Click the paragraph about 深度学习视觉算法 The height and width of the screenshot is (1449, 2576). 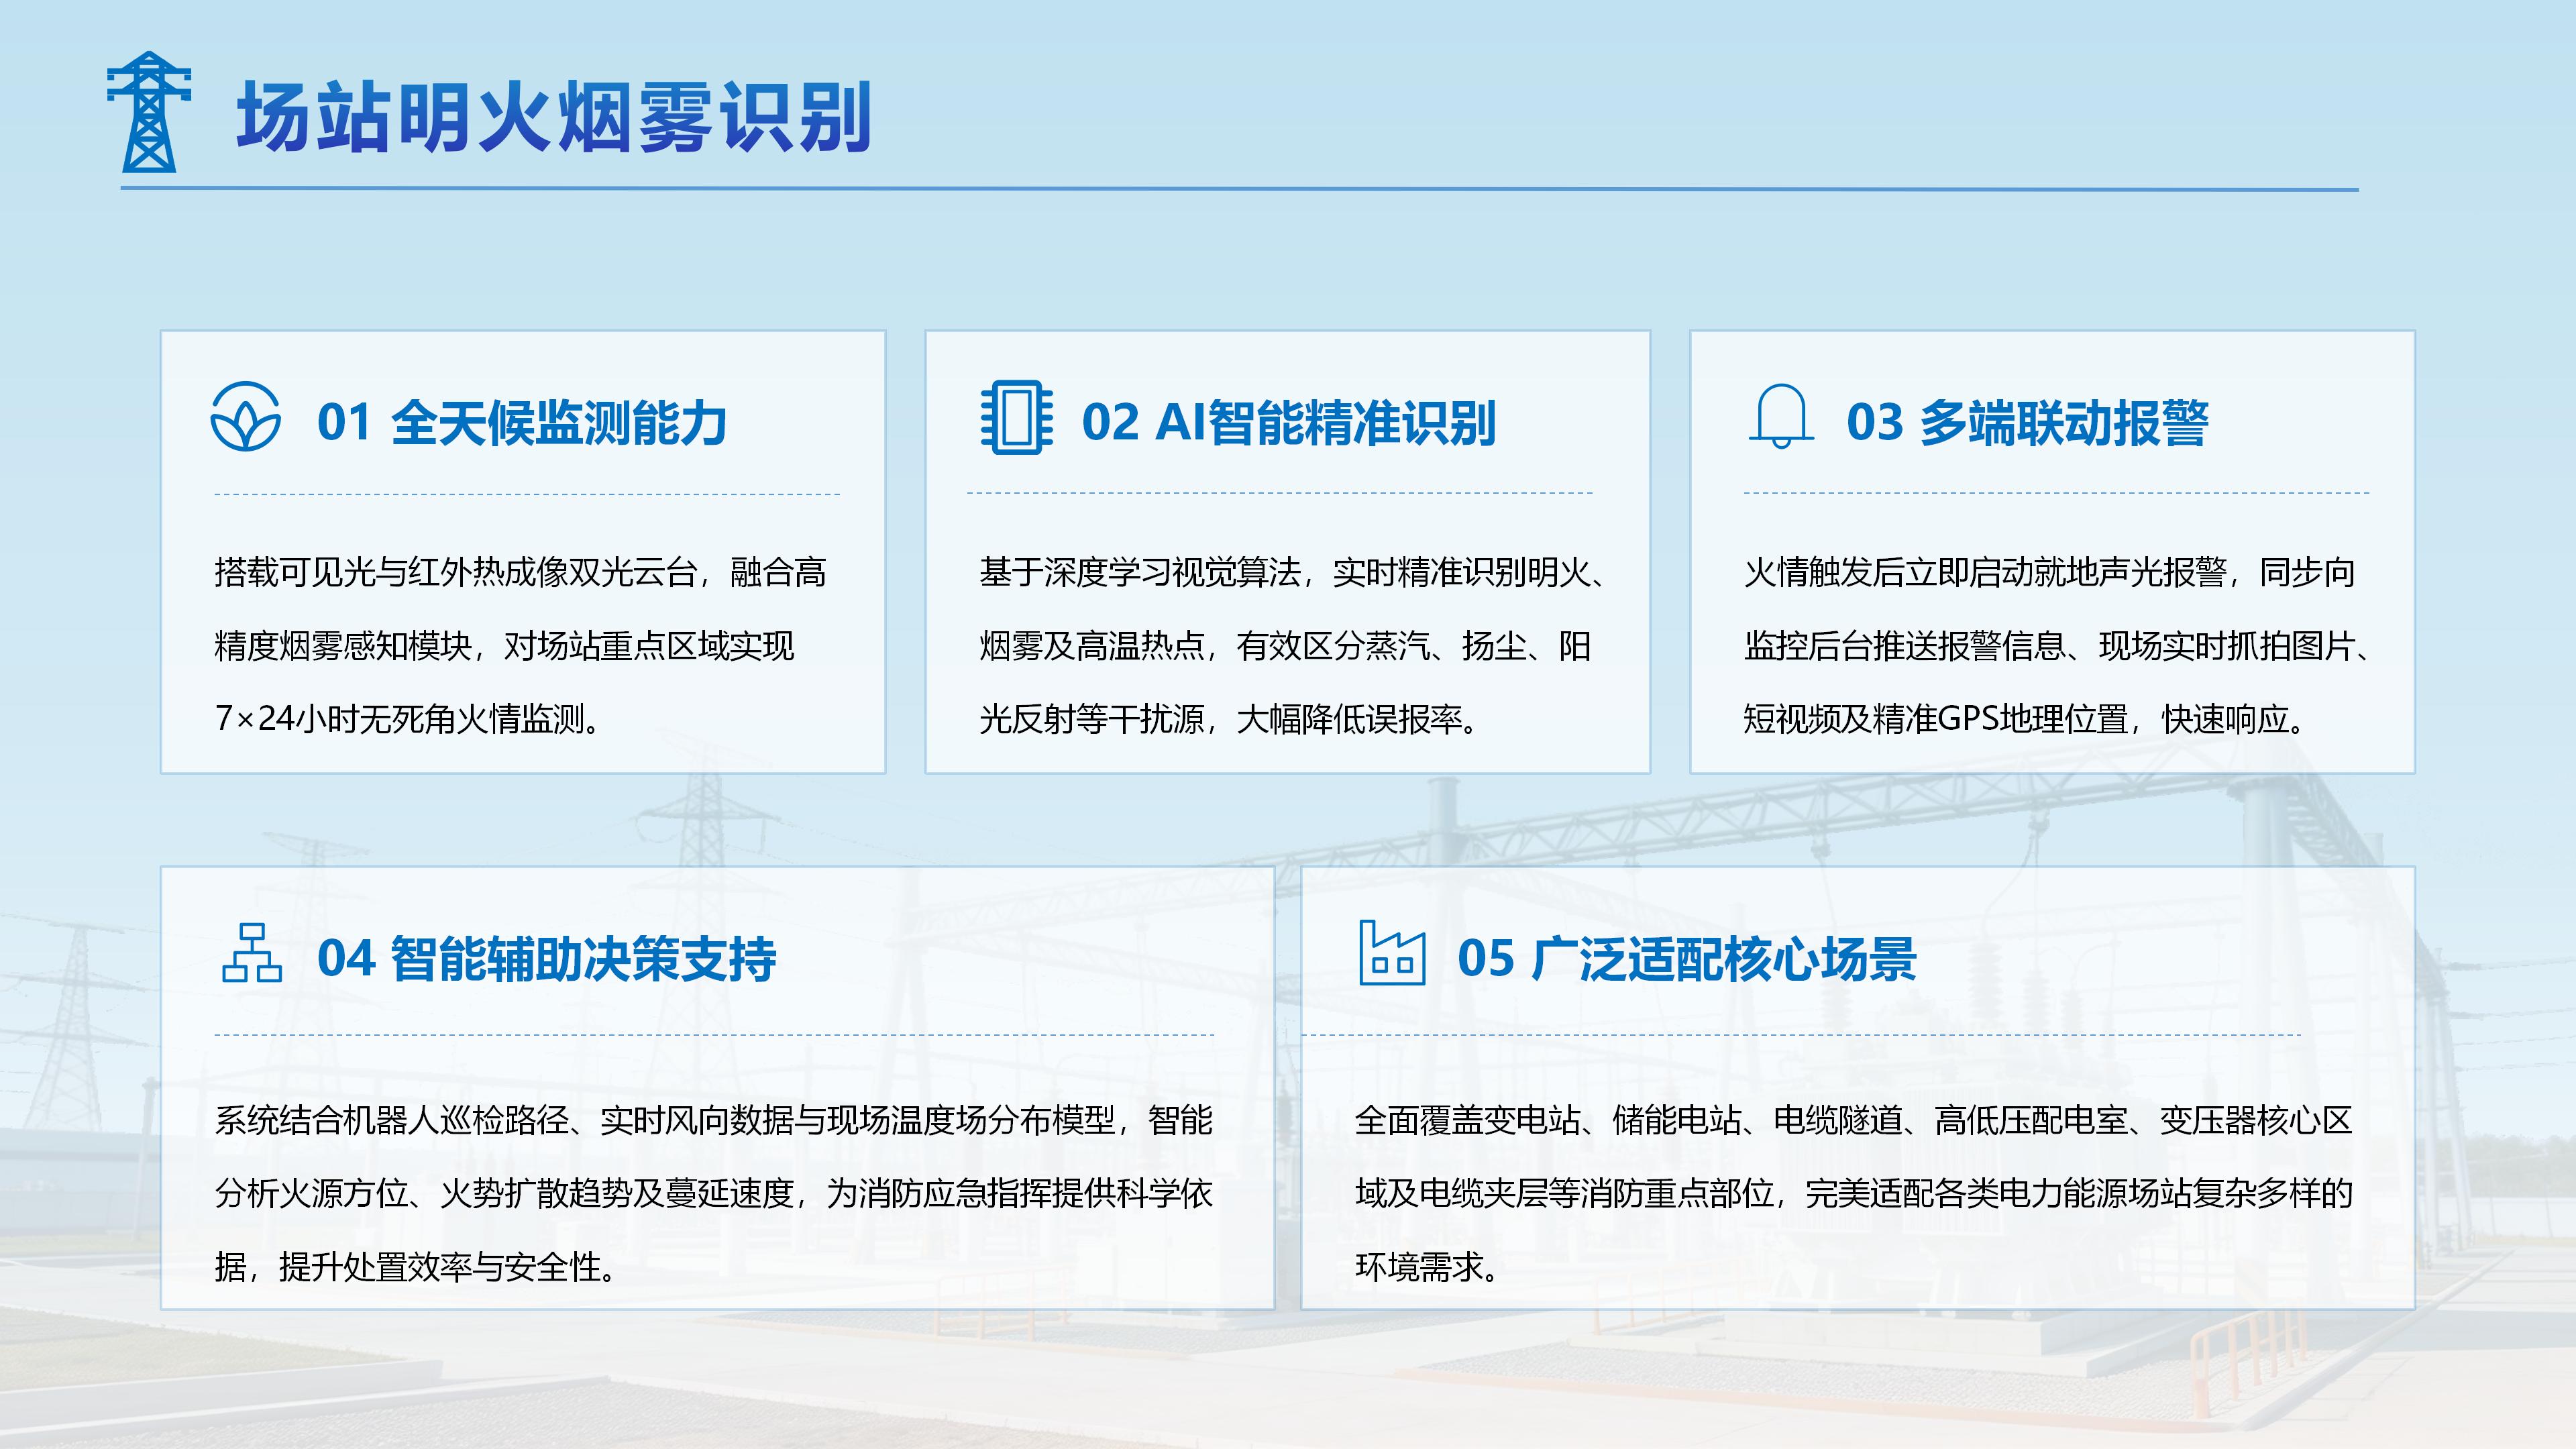pyautogui.click(x=1293, y=645)
